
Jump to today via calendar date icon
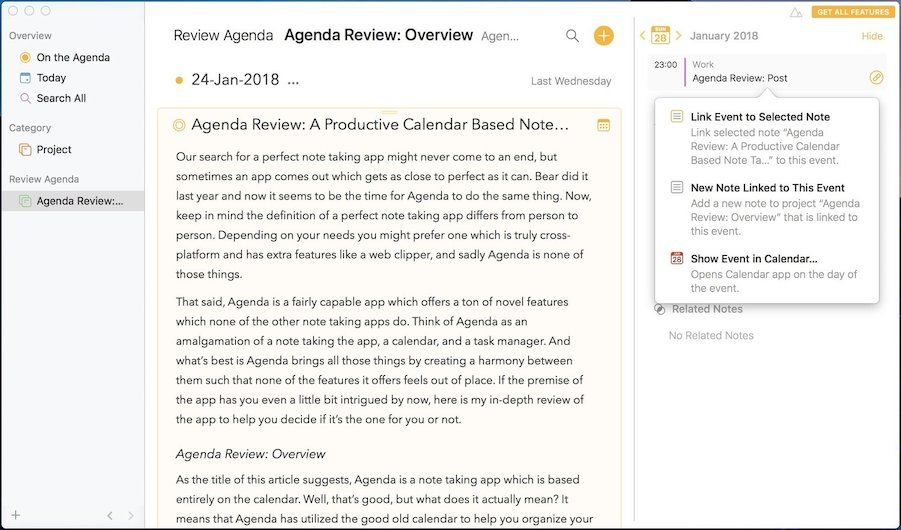[x=660, y=36]
